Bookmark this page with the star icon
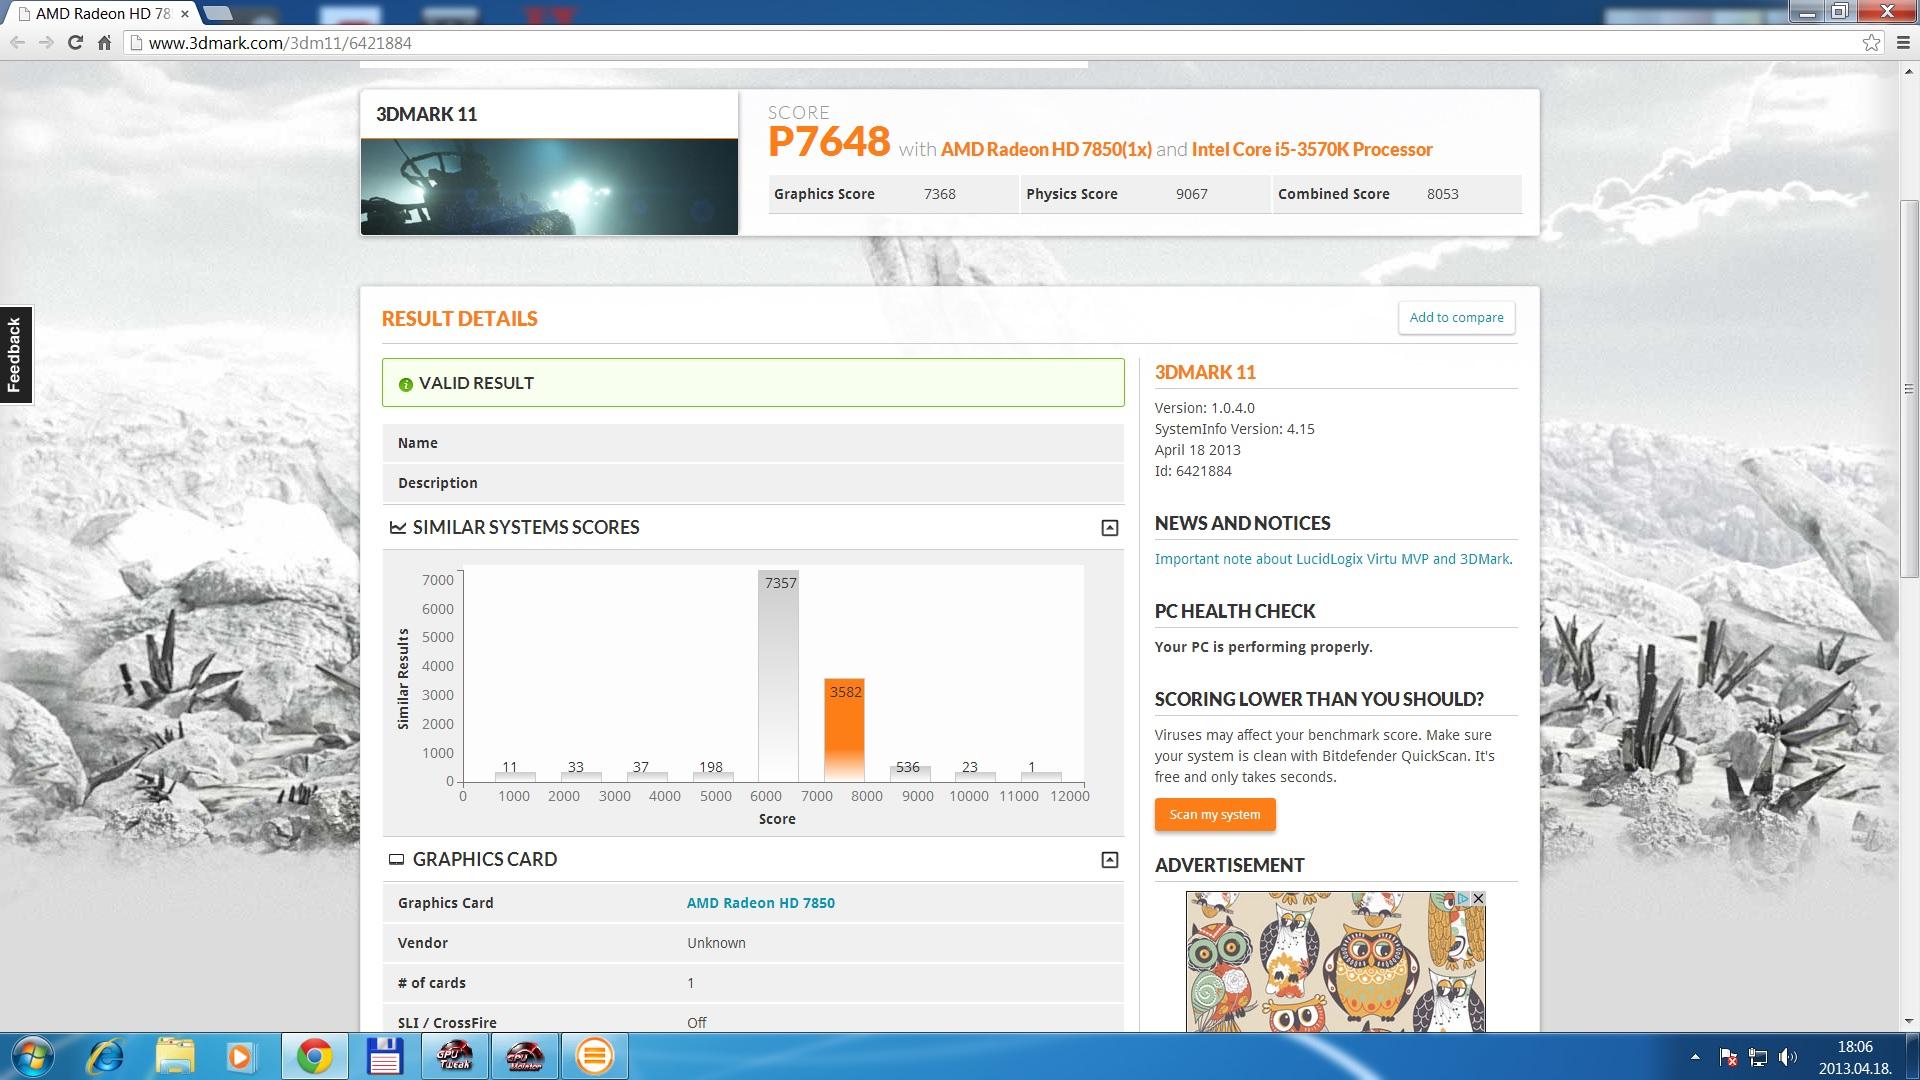The width and height of the screenshot is (1920, 1080). (1871, 43)
